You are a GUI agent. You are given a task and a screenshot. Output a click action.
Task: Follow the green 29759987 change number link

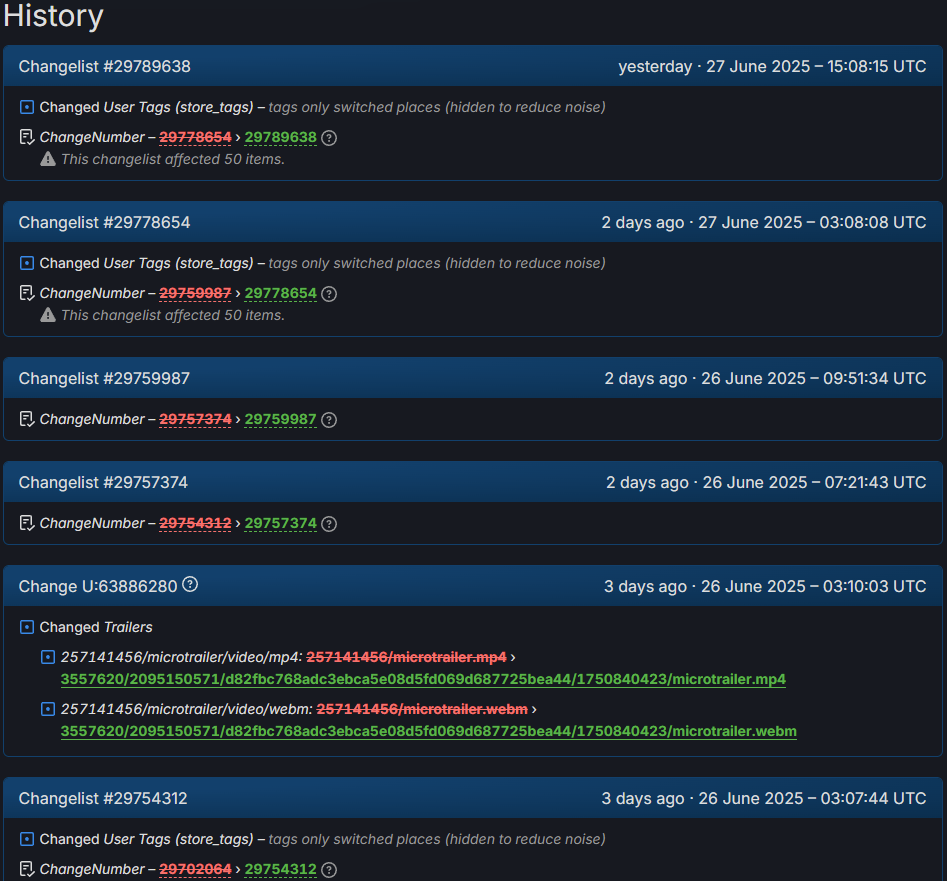tap(280, 419)
